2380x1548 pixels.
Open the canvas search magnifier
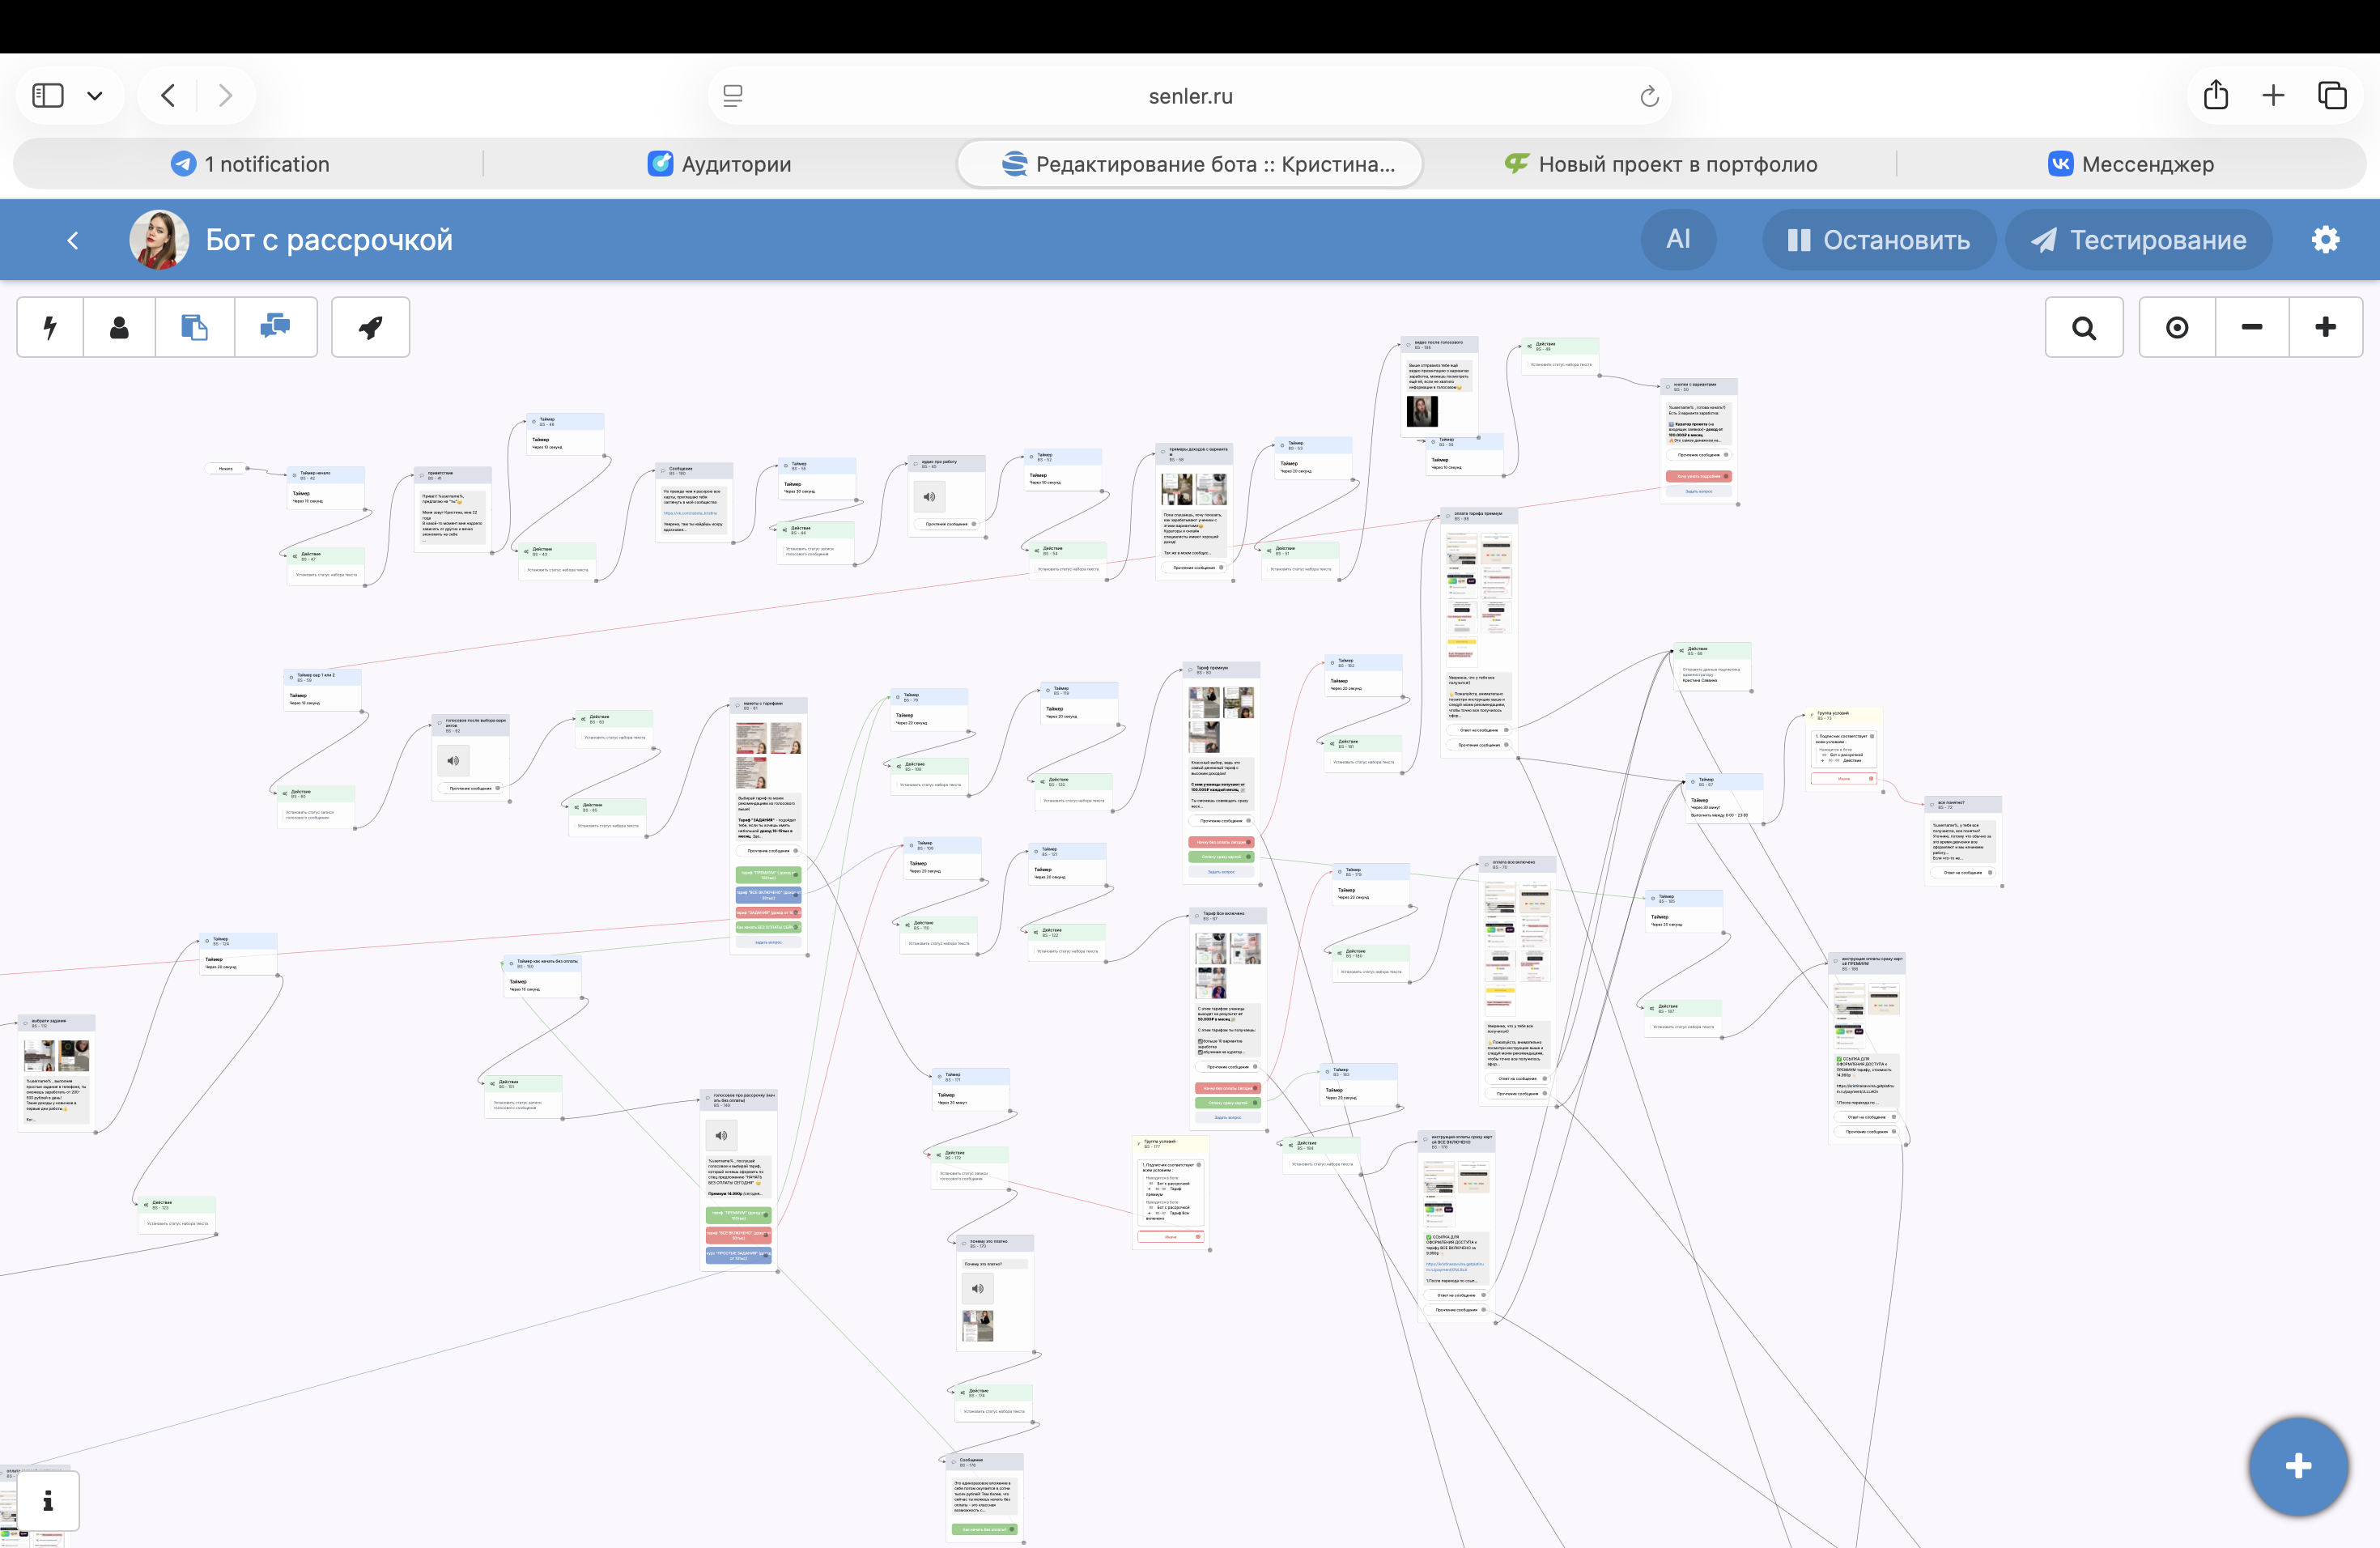[2084, 327]
